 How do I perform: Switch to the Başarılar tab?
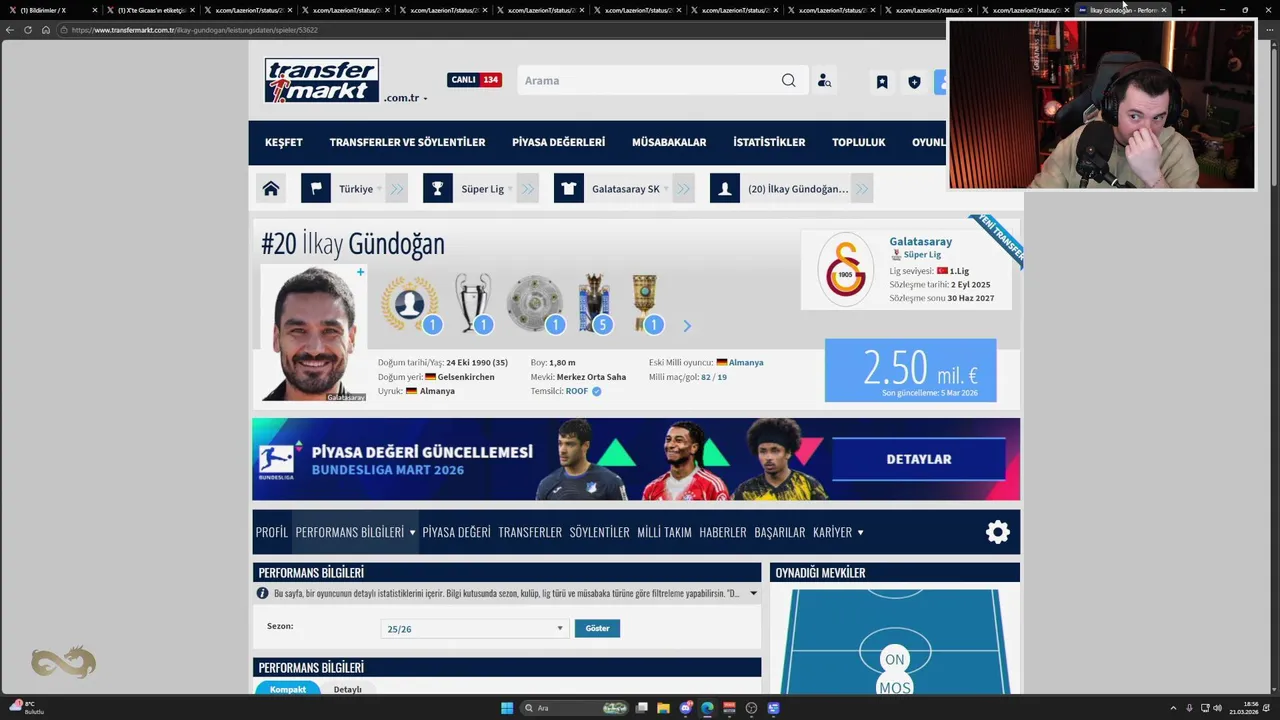click(780, 532)
